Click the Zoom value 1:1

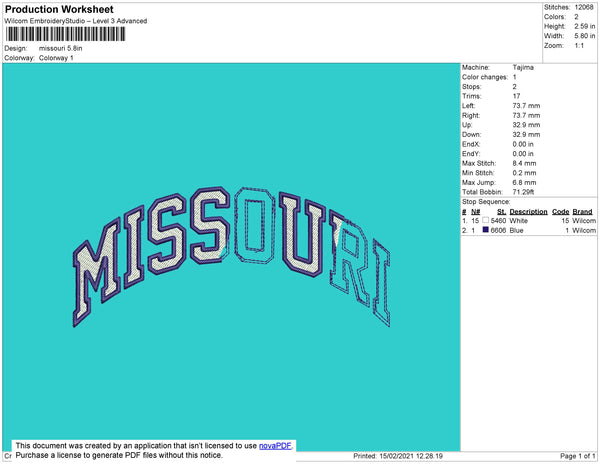579,46
